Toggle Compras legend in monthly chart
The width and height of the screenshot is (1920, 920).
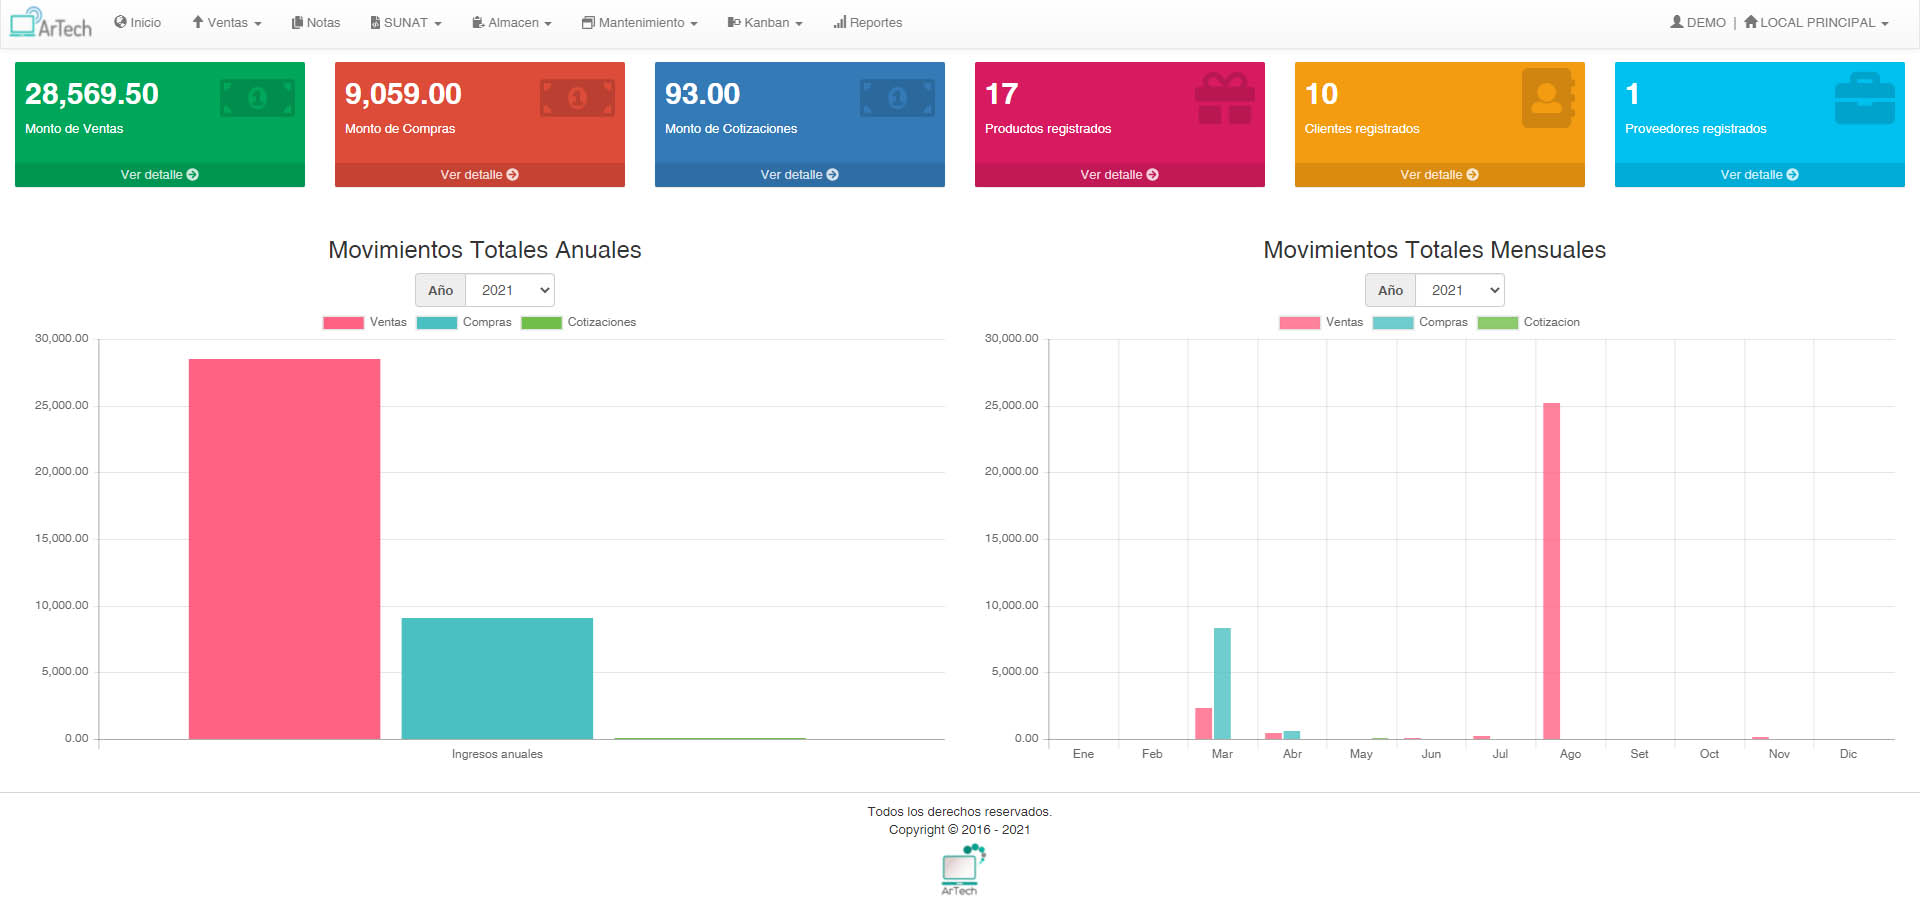(1420, 322)
